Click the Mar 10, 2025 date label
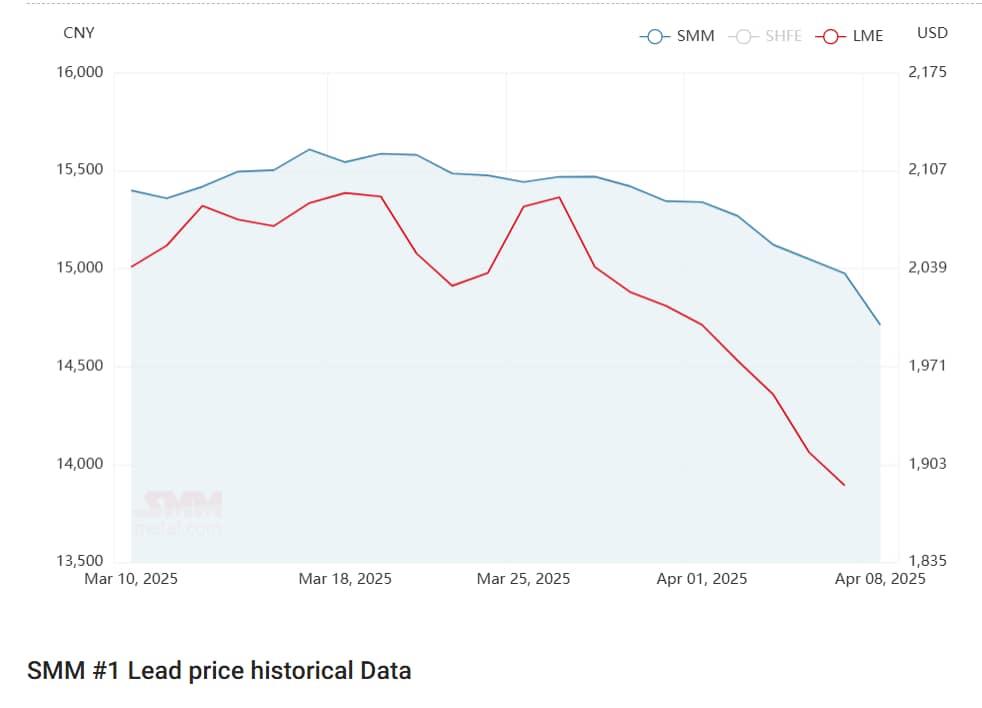Viewport: 982px width, 708px height. [131, 579]
